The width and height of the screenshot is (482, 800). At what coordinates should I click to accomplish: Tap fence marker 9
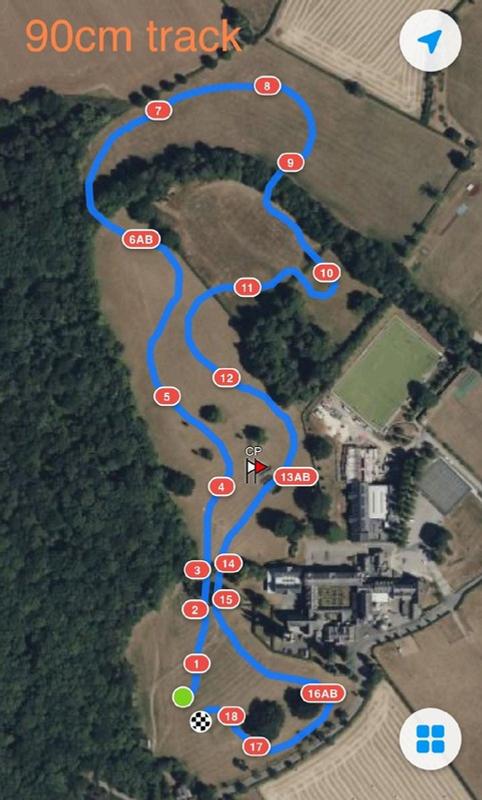pos(291,163)
